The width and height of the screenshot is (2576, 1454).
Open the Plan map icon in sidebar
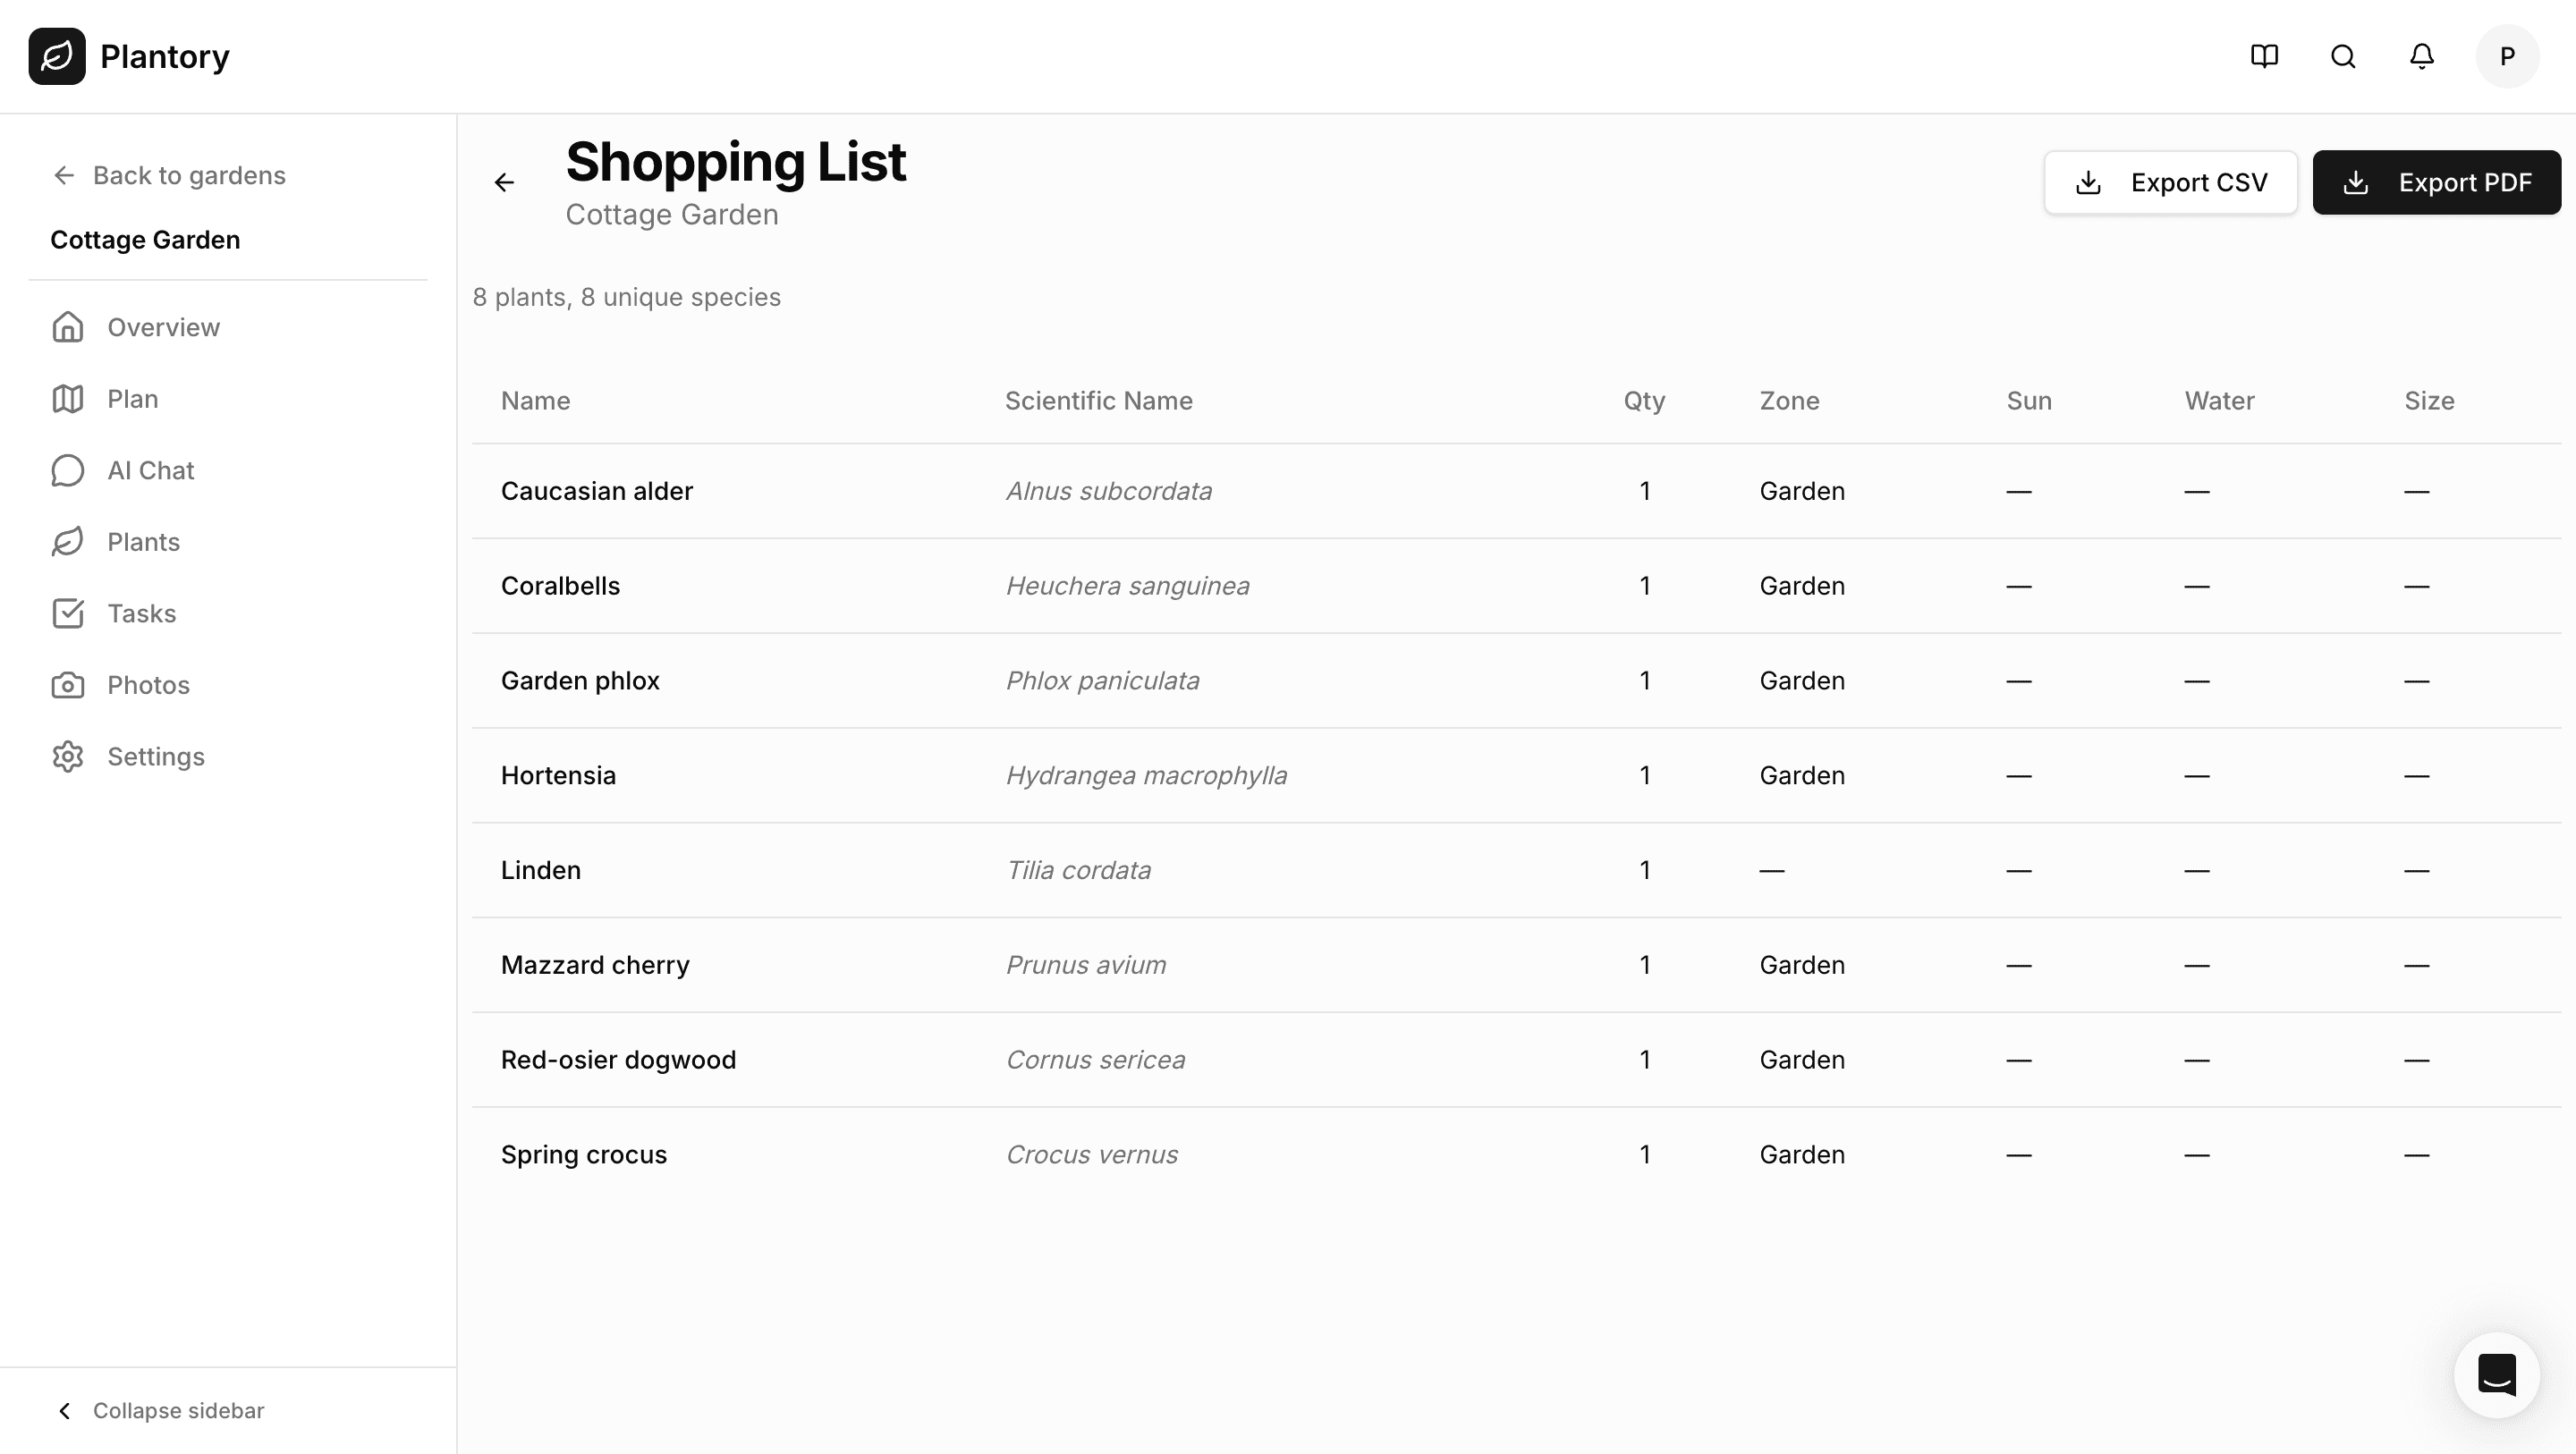pyautogui.click(x=67, y=398)
